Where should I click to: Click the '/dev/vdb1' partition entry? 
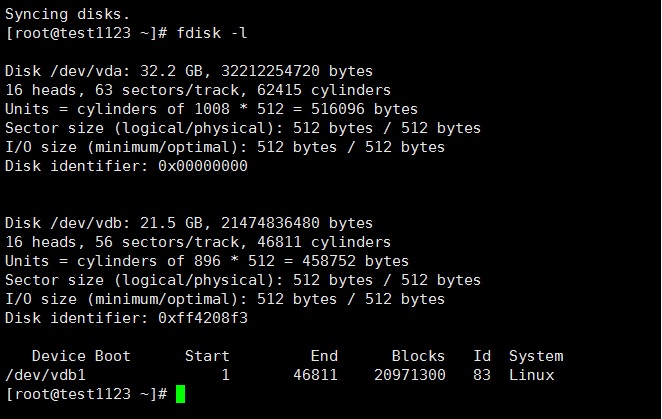[x=46, y=375]
